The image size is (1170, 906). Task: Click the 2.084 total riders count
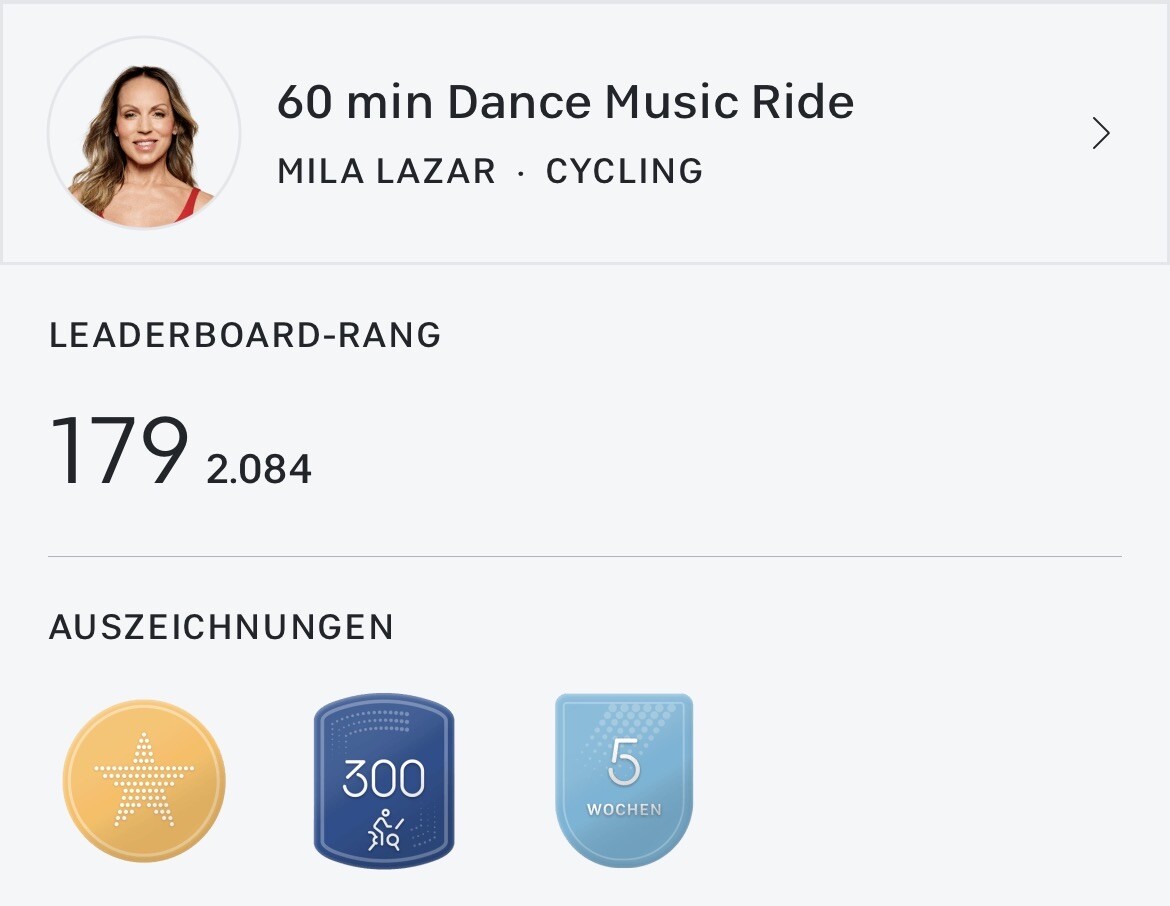(x=259, y=469)
